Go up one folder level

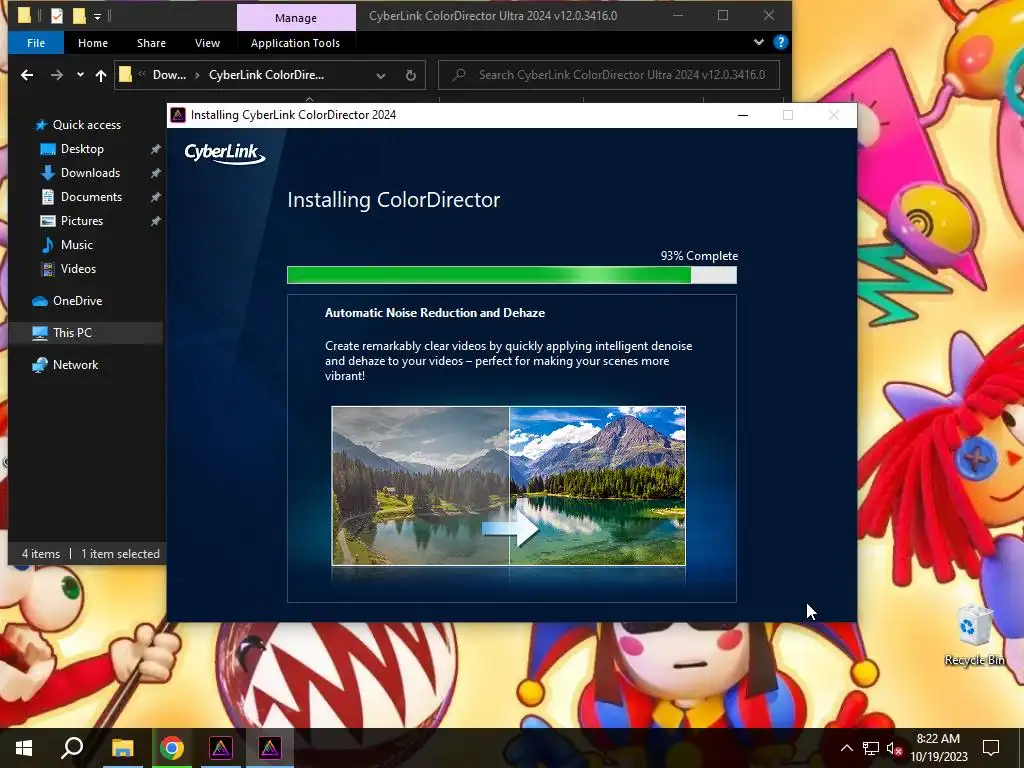click(x=101, y=75)
